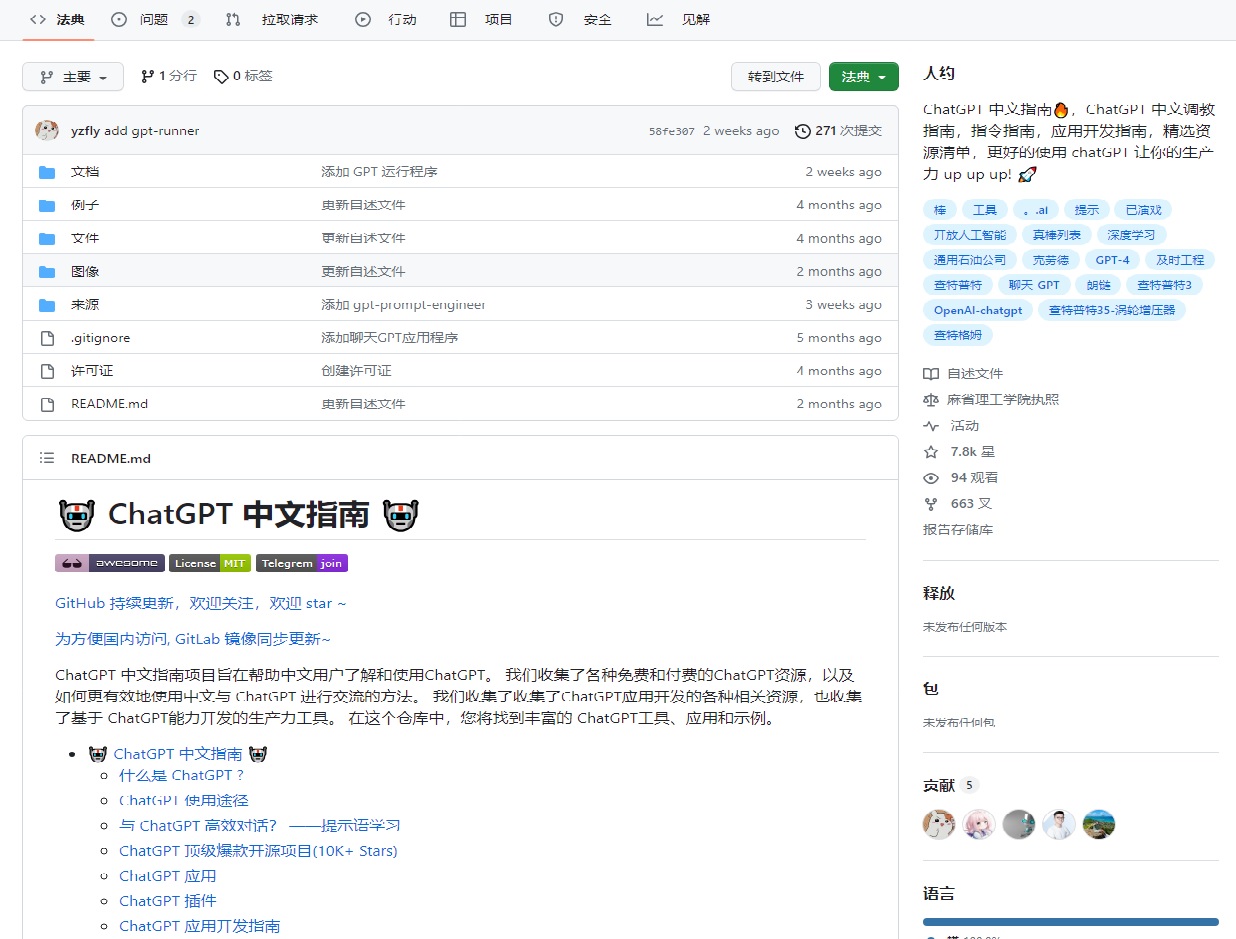Click the language percentage bar under 语言
The image size is (1236, 939).
pyautogui.click(x=1070, y=922)
